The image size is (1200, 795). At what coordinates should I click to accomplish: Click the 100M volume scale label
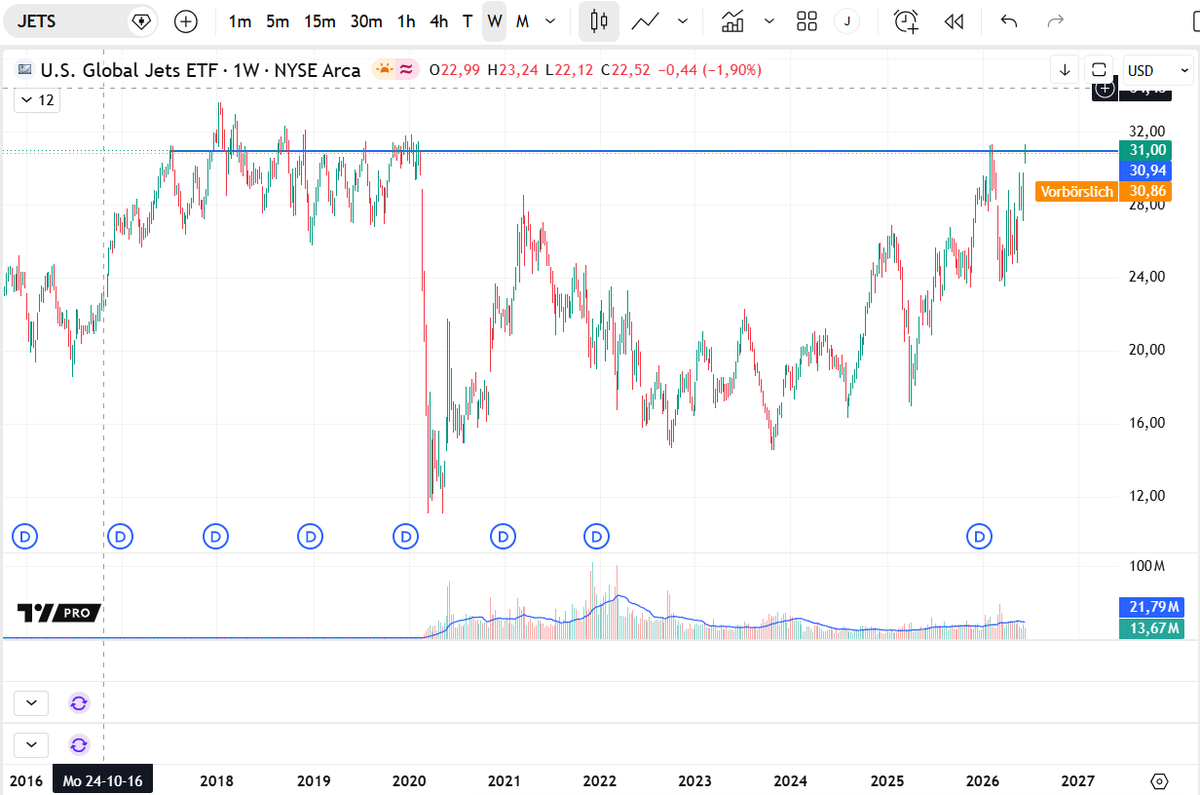click(x=1148, y=566)
